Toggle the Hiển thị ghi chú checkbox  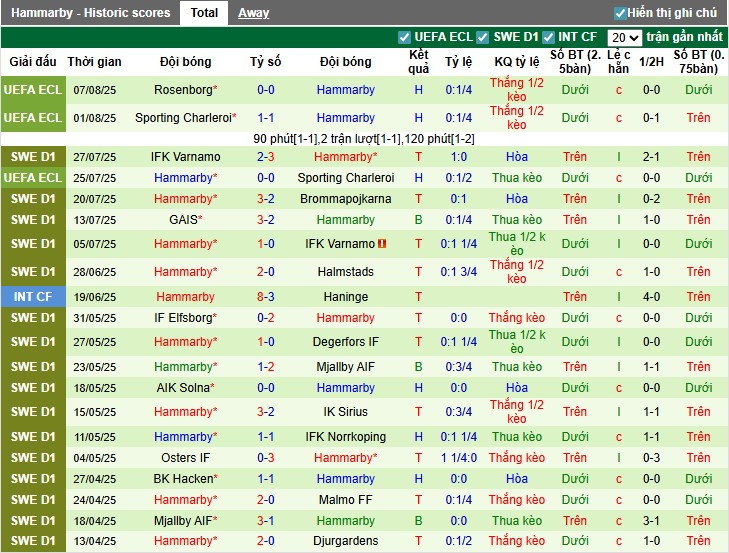pos(620,13)
